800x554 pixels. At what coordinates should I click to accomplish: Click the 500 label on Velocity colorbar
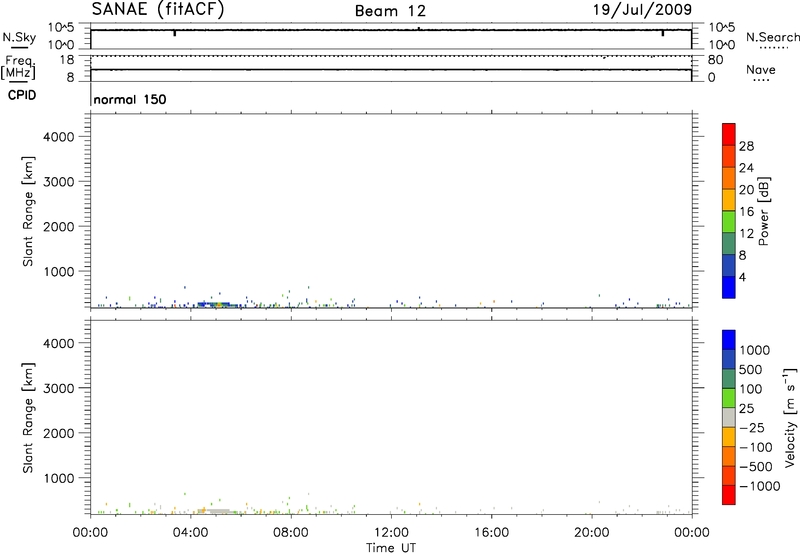(750, 369)
